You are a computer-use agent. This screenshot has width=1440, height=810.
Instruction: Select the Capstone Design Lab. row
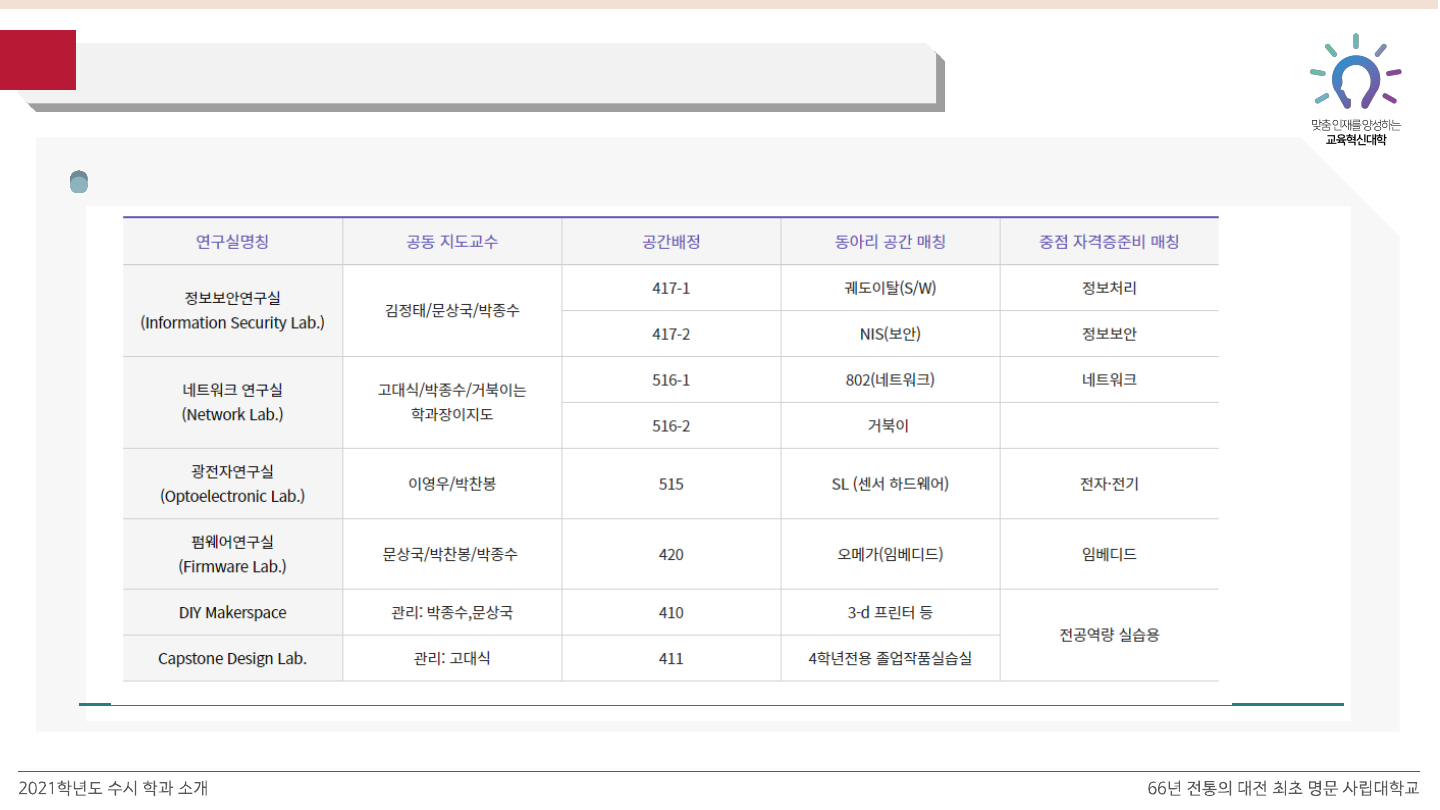(232, 659)
